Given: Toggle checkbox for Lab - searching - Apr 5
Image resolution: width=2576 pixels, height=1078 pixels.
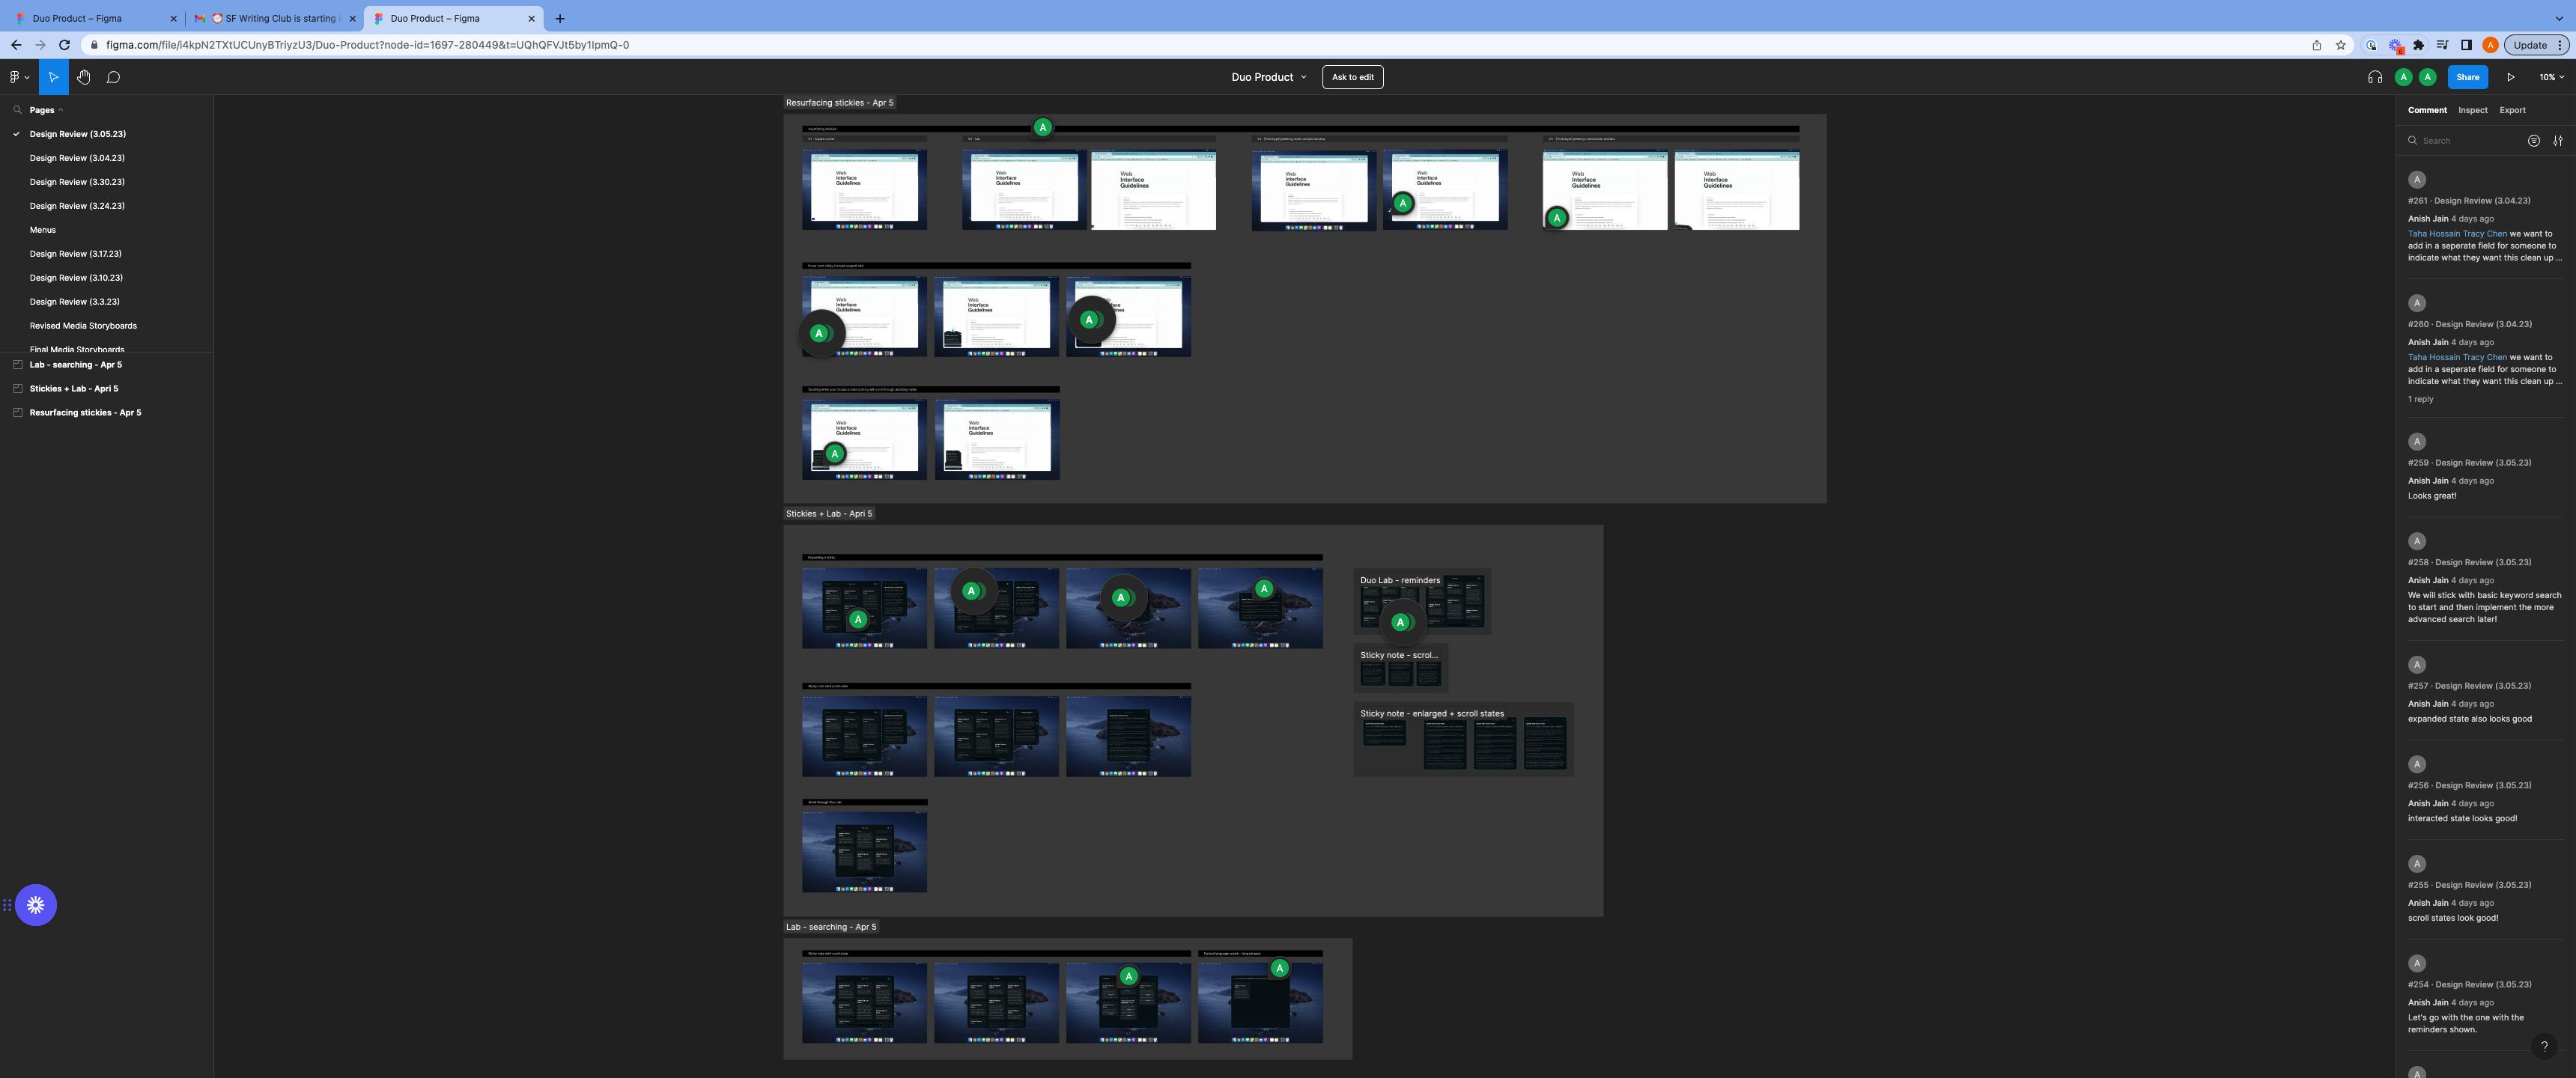Looking at the screenshot, I should point(18,365).
